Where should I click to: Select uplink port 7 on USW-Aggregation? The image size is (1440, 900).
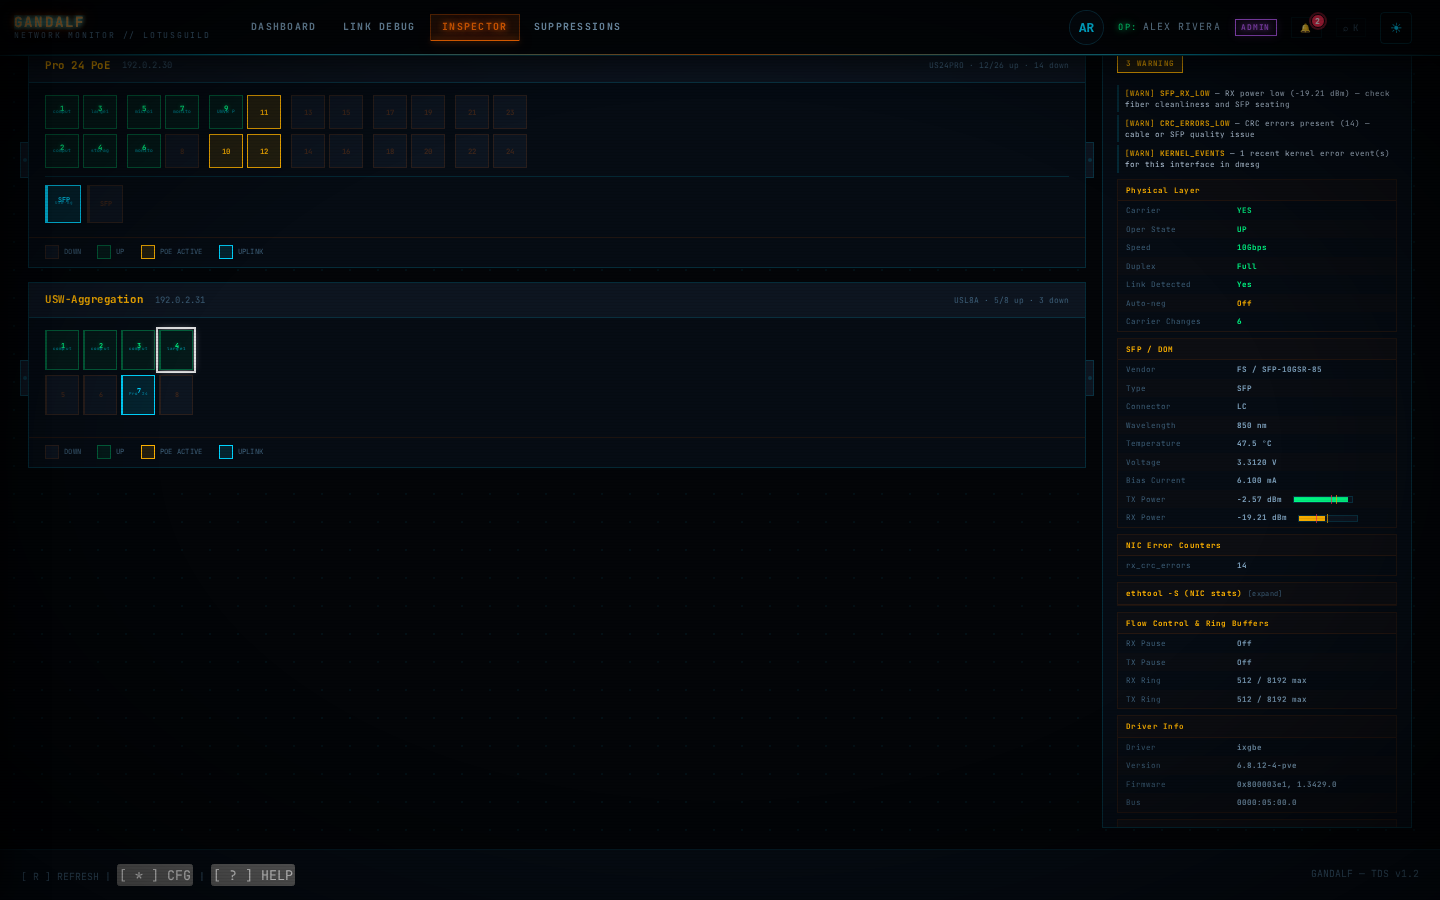(x=138, y=395)
